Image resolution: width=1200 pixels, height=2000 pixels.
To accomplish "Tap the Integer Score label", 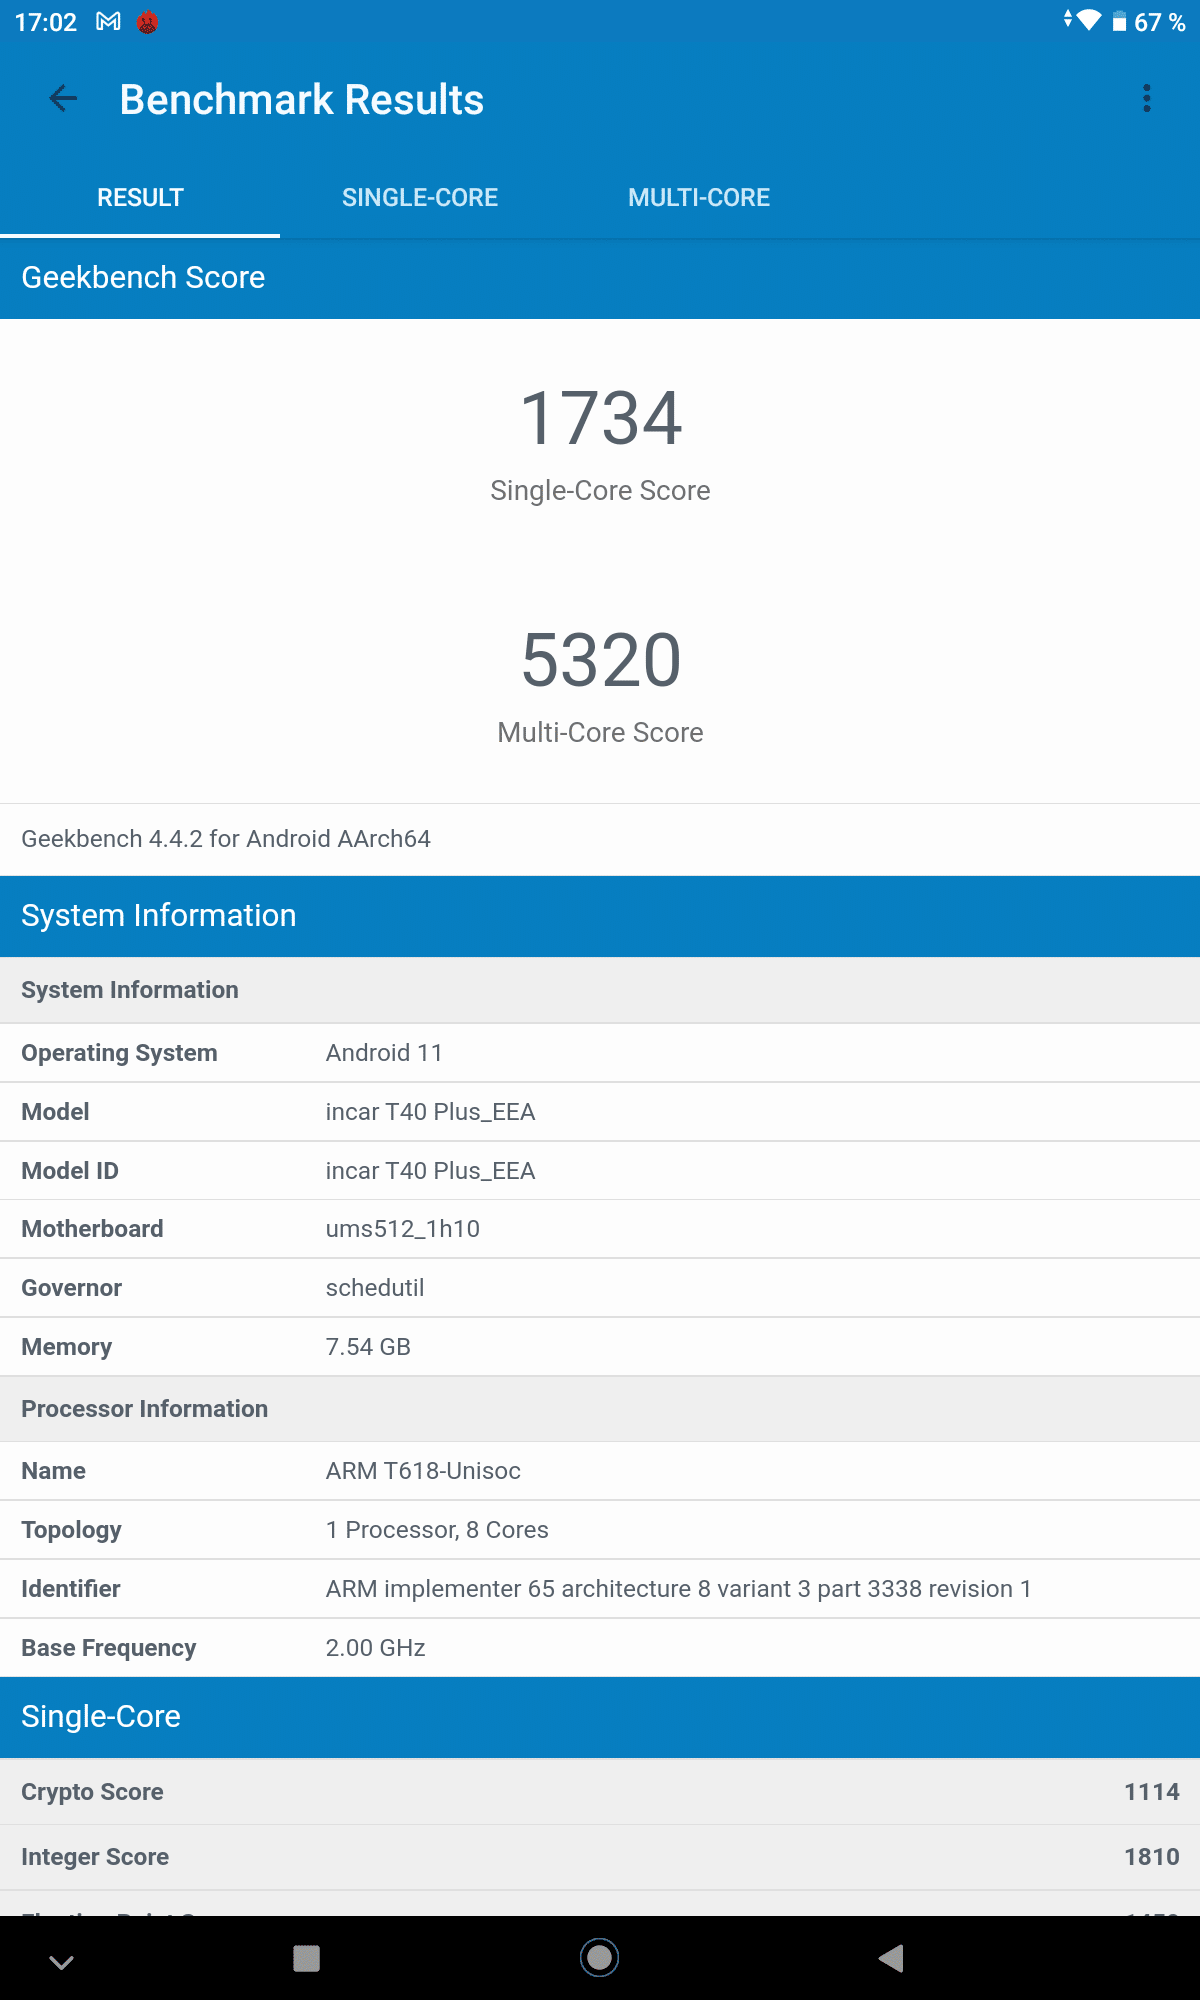I will tap(95, 1857).
